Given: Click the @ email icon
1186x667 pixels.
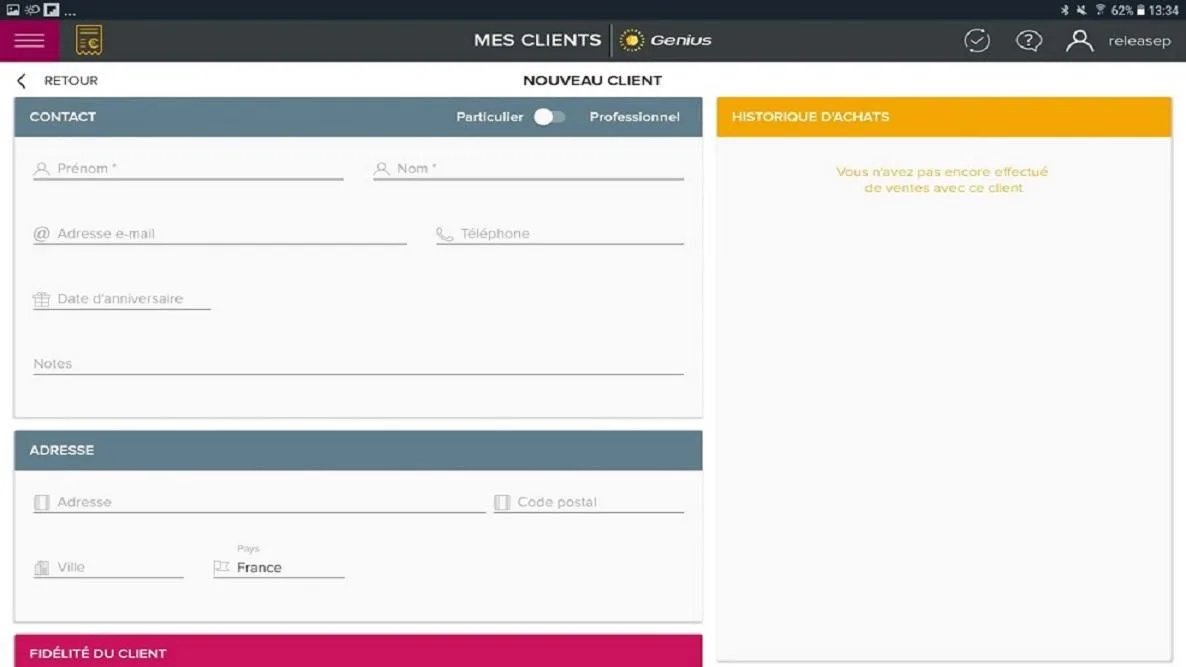Looking at the screenshot, I should tap(42, 234).
